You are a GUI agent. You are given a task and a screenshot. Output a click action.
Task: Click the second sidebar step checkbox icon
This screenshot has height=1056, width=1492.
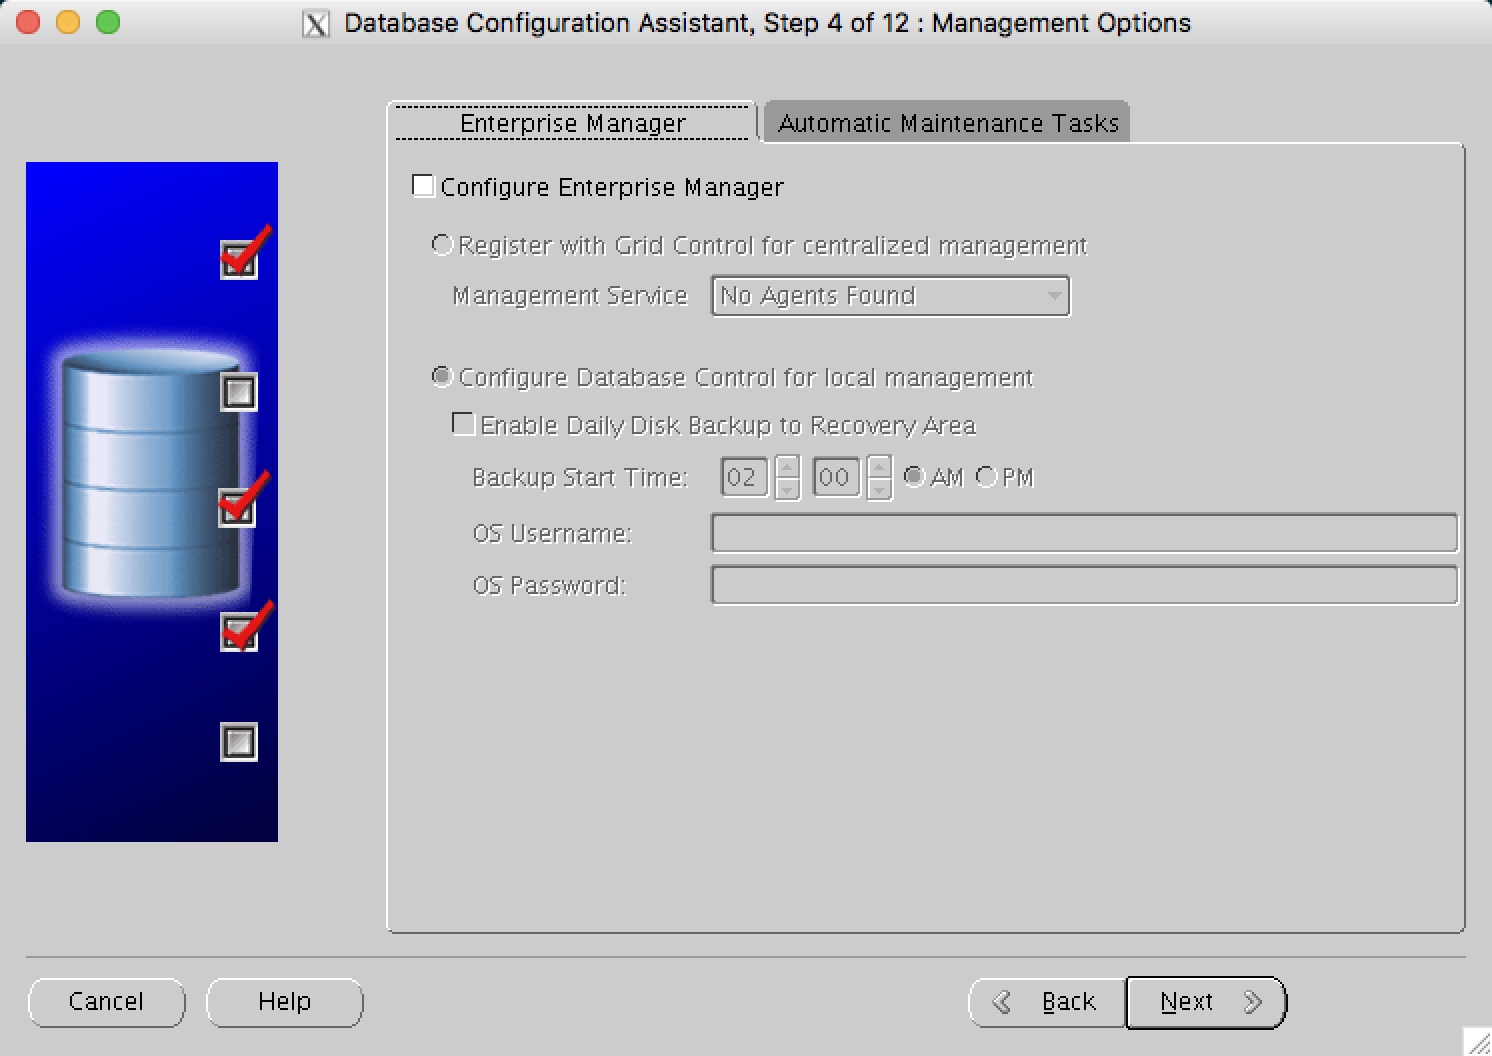238,393
